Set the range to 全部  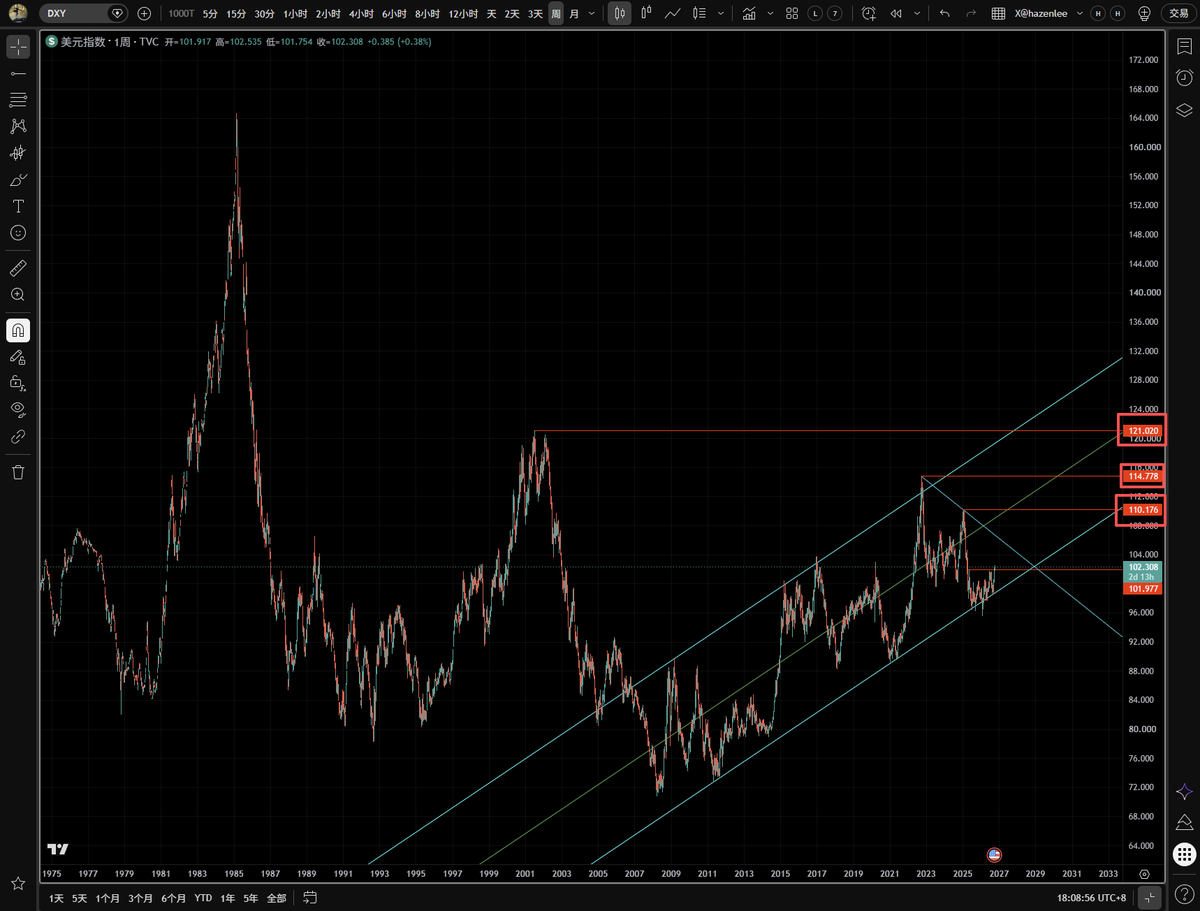(x=276, y=897)
